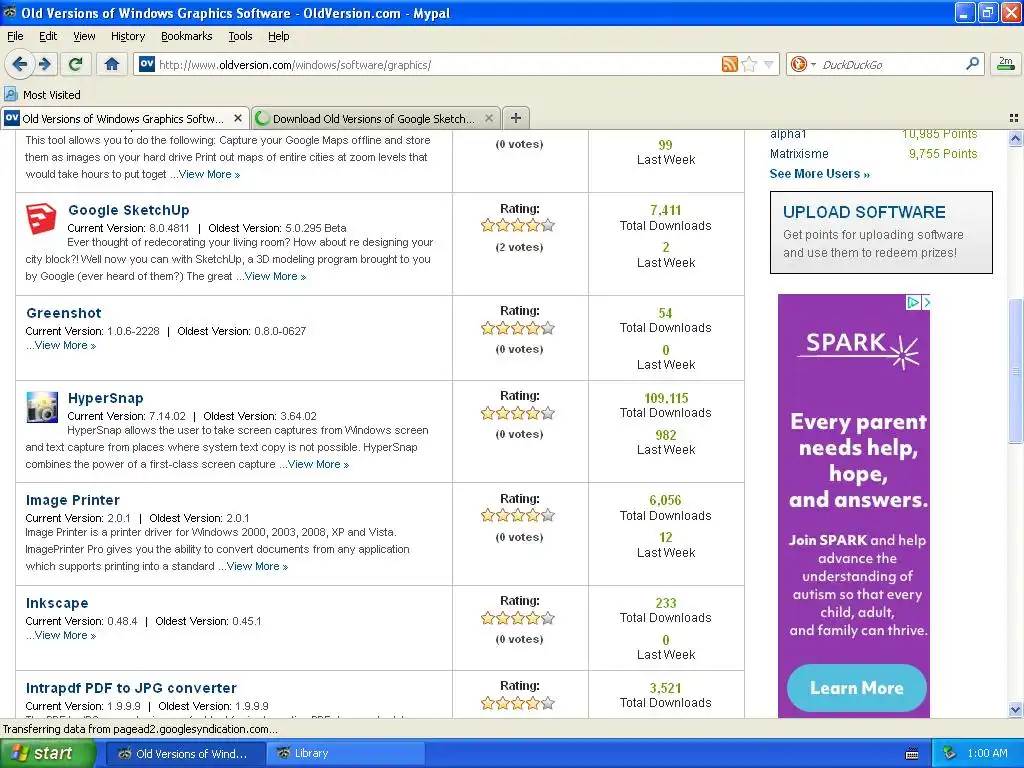
Task: Click the HyperSnap rating stars
Action: click(518, 413)
